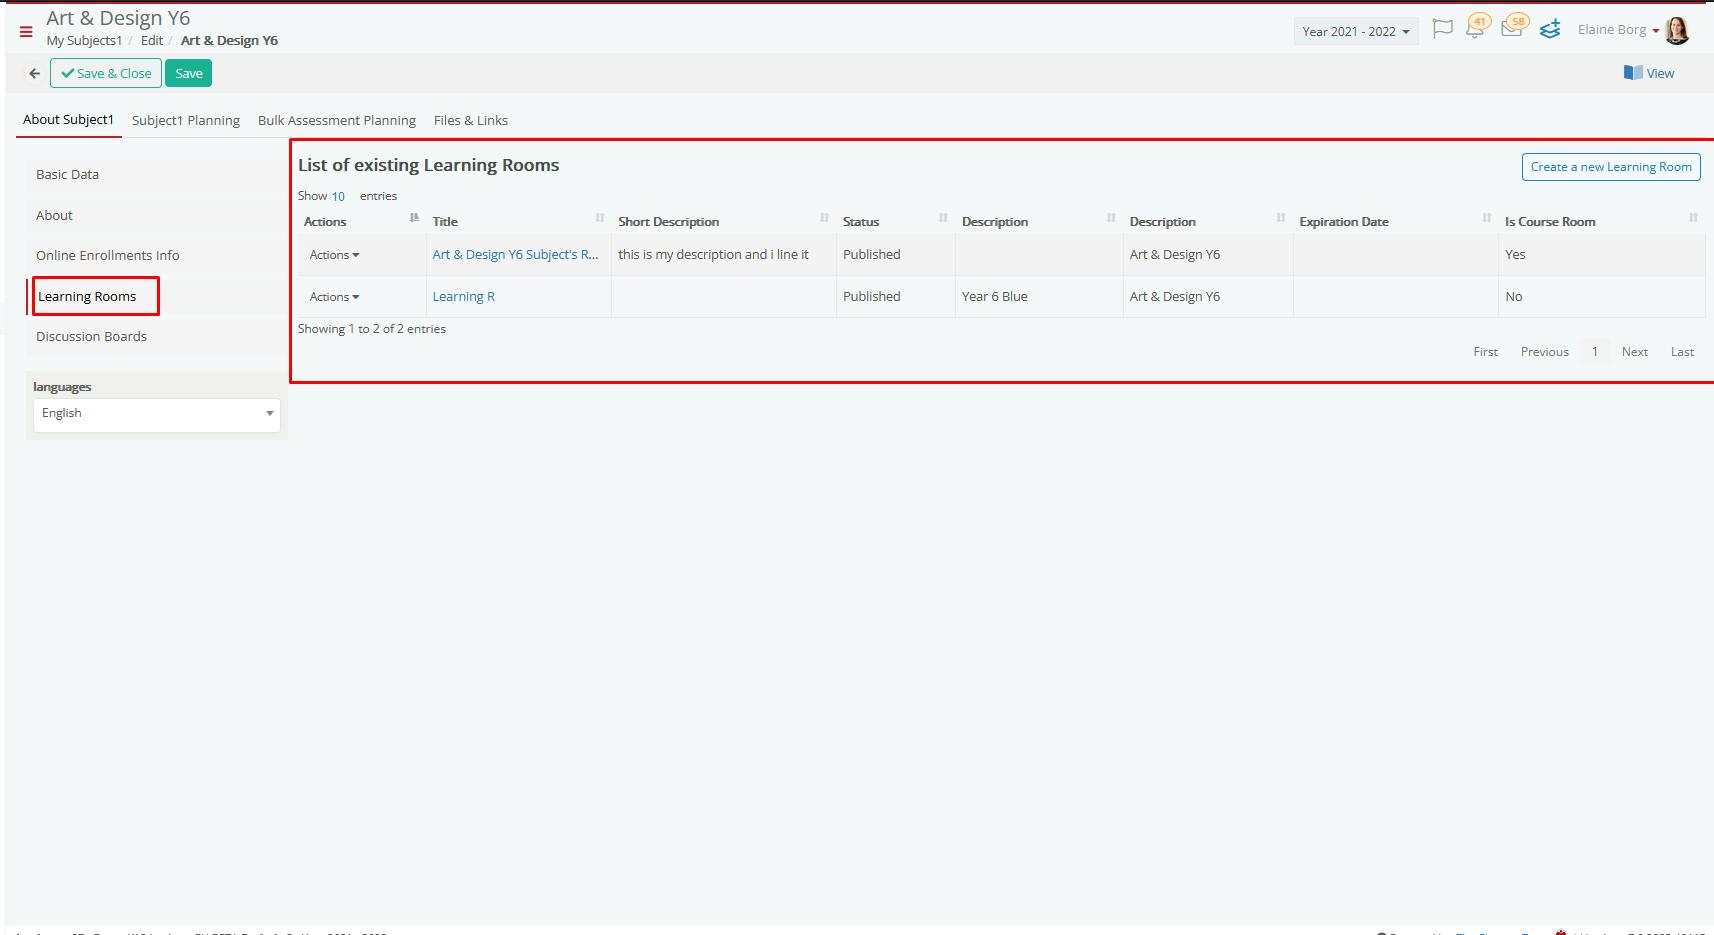Select About in the side menu
This screenshot has width=1714, height=935.
(156, 215)
